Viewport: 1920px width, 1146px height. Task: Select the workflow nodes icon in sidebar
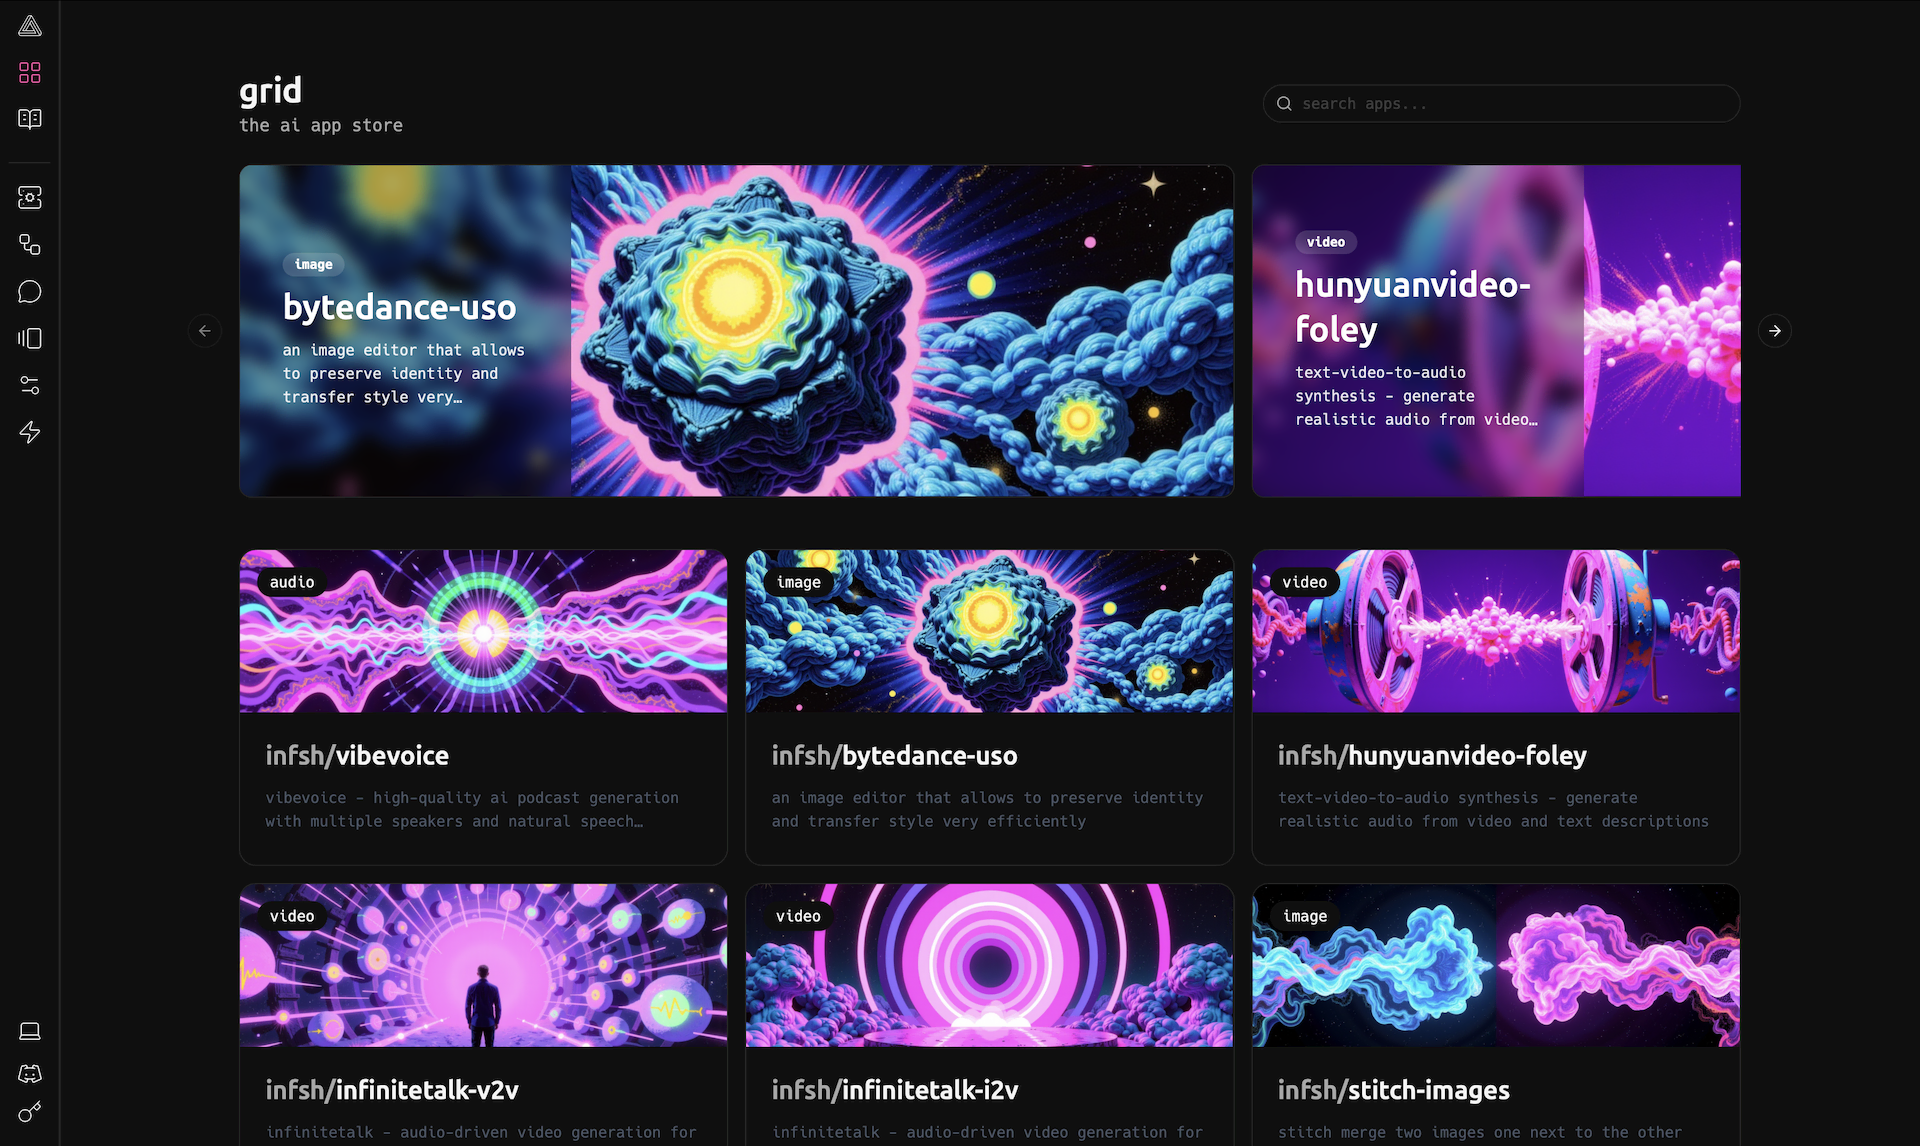coord(29,244)
